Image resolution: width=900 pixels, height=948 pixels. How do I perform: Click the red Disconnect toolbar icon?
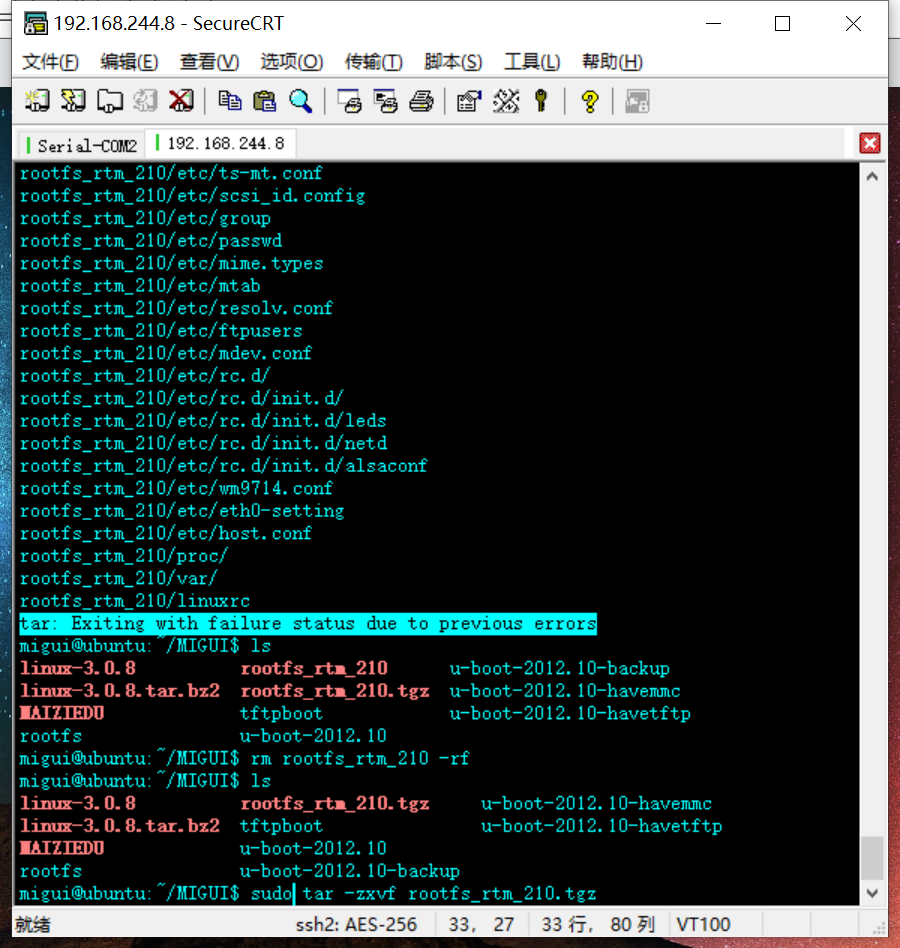tap(181, 101)
